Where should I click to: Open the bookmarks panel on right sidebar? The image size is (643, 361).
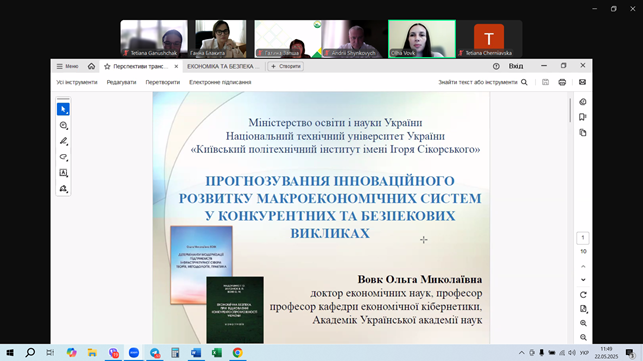[x=583, y=117]
